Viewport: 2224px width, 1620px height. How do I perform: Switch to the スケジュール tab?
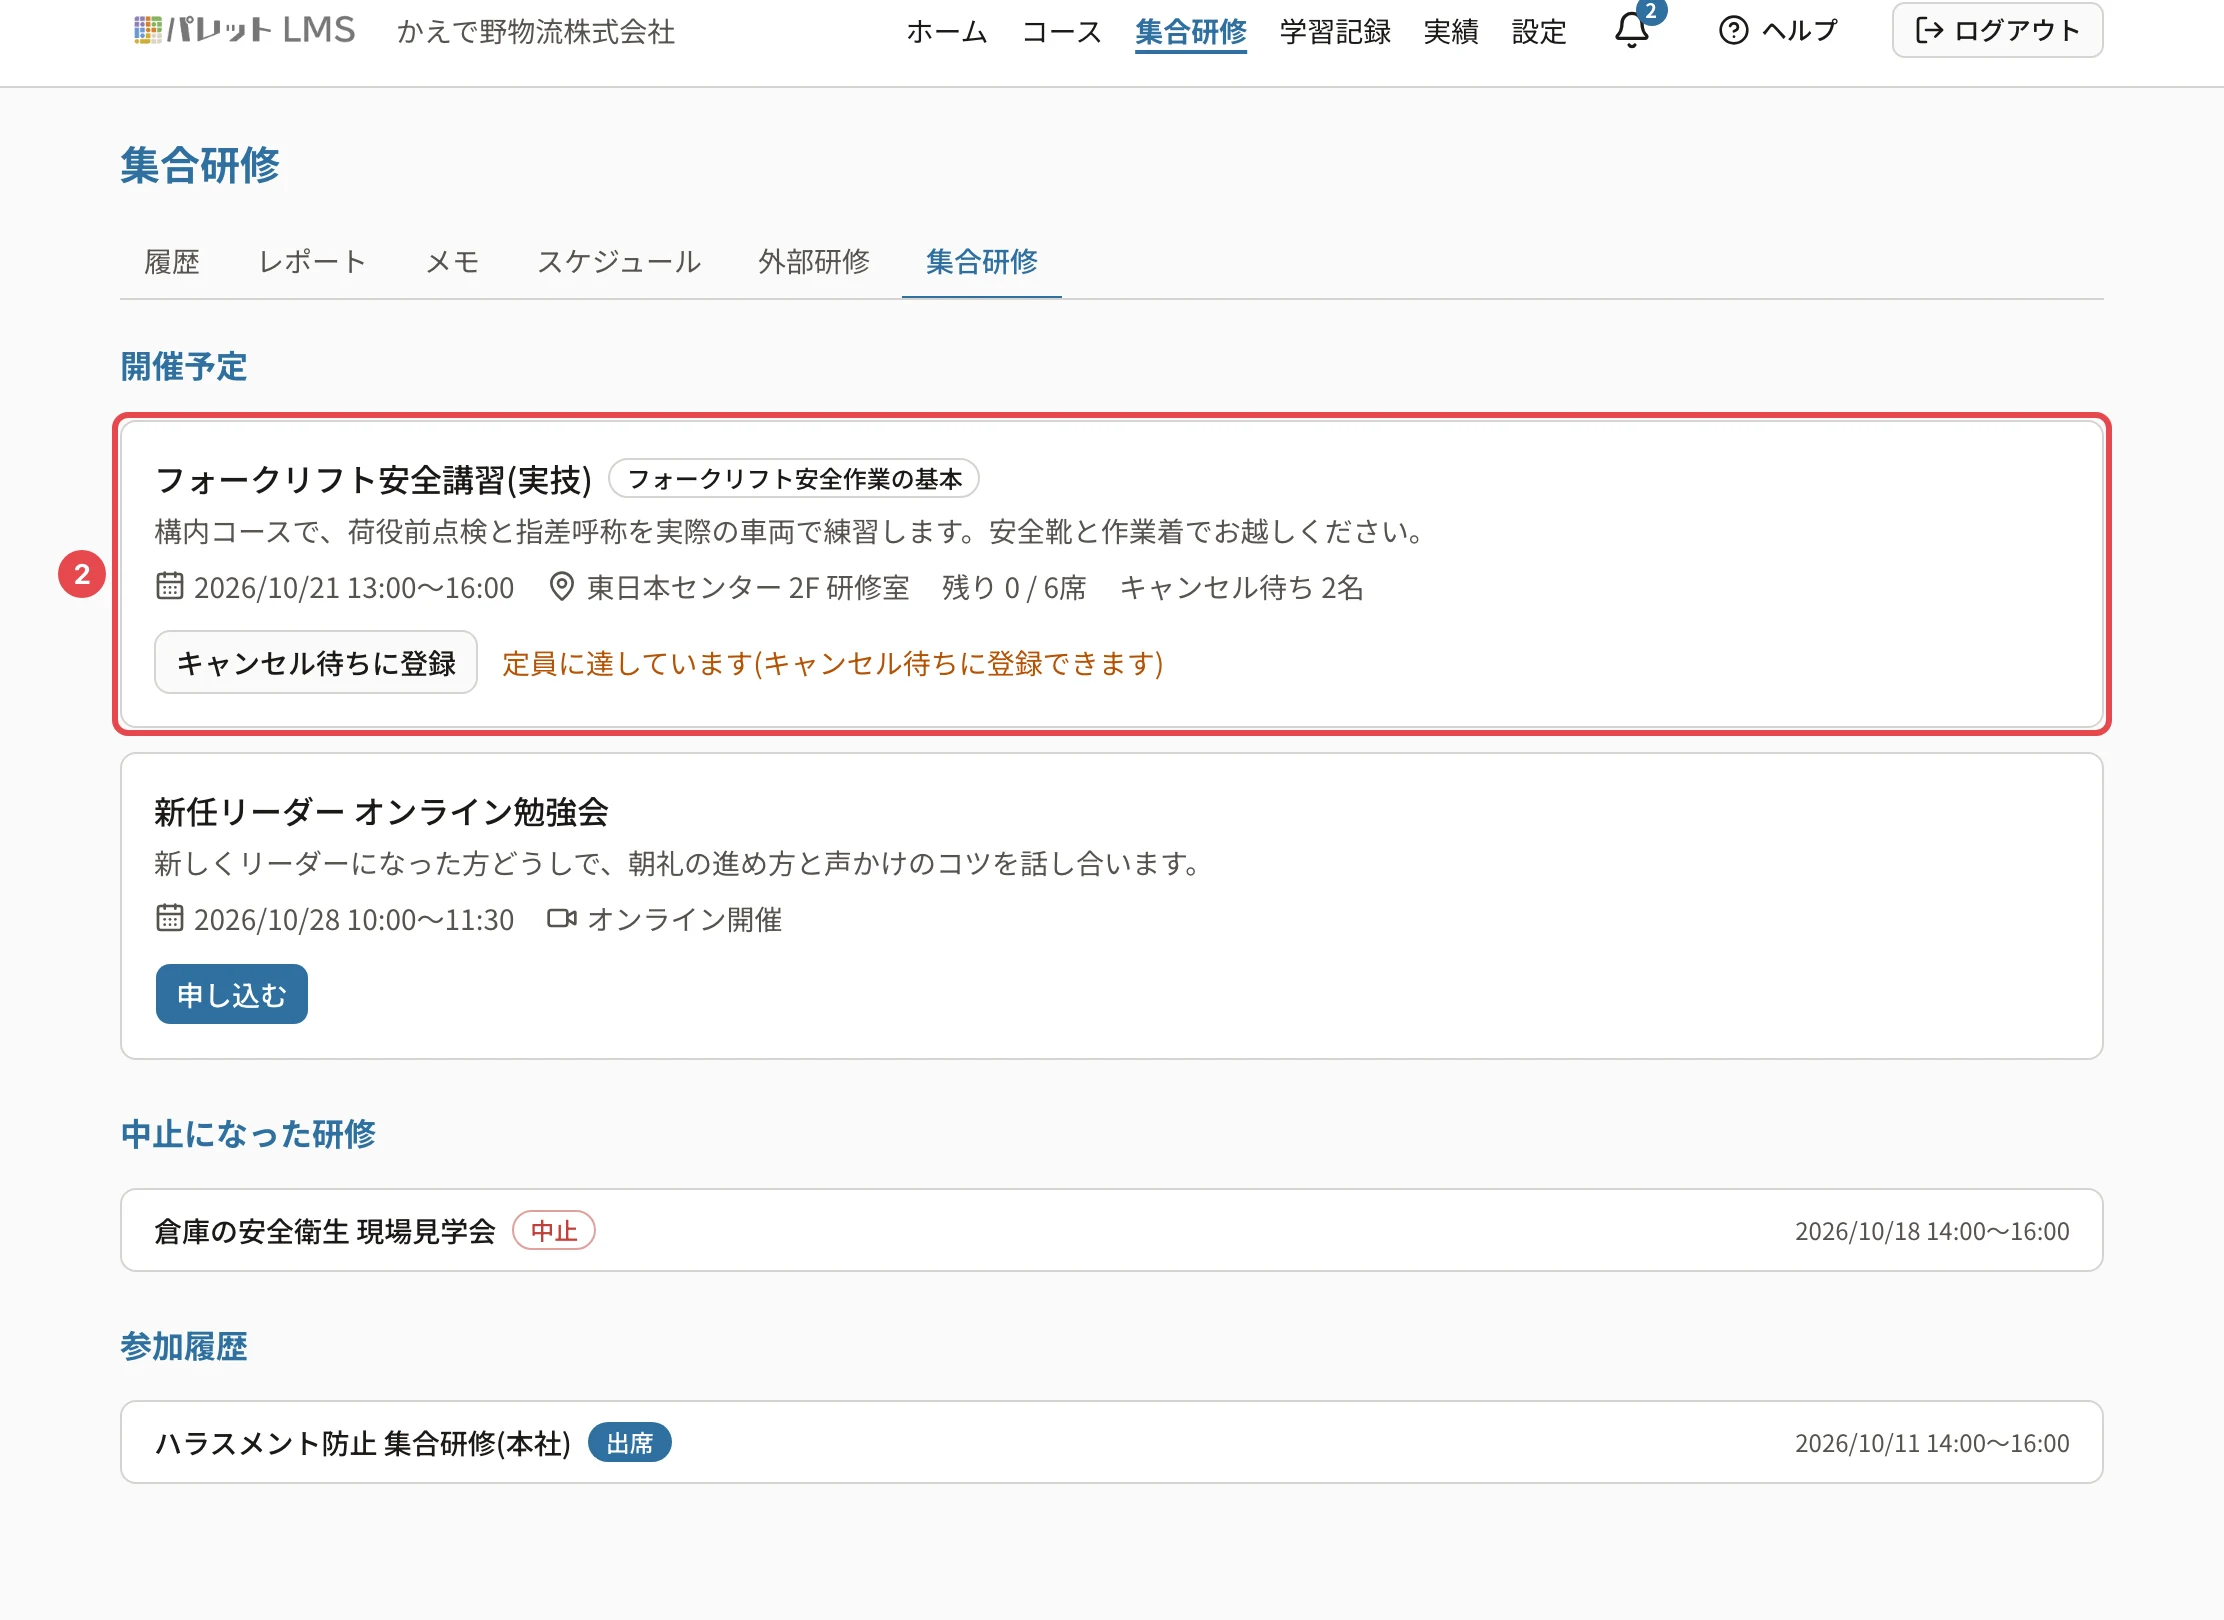tap(619, 262)
